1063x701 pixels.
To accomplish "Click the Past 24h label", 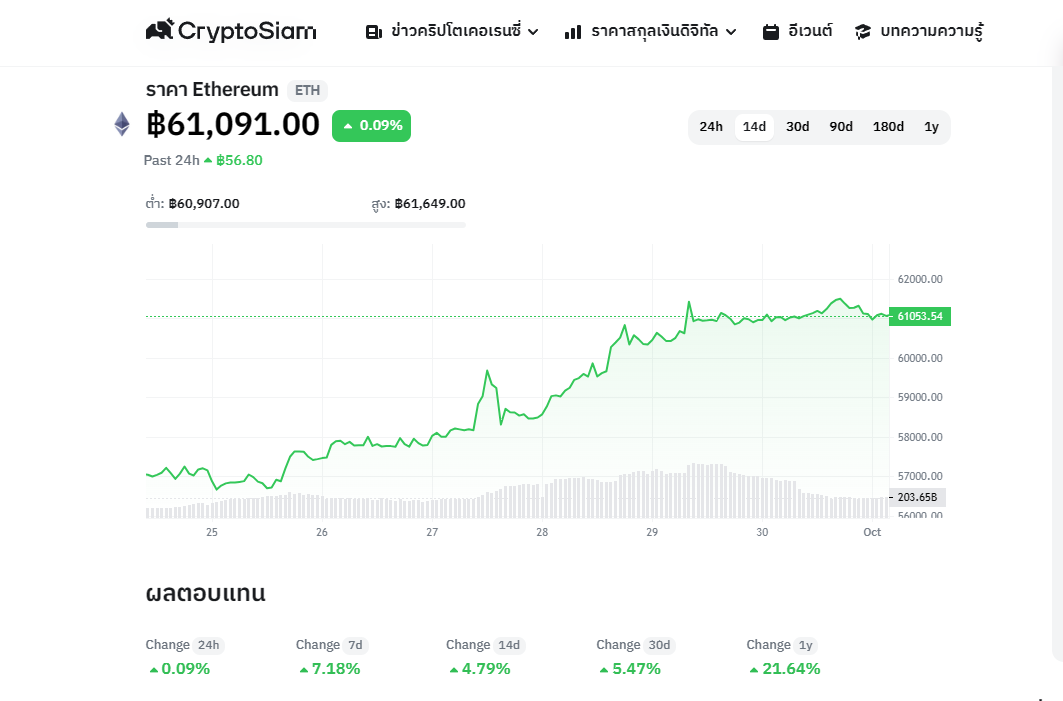I will pyautogui.click(x=172, y=161).
